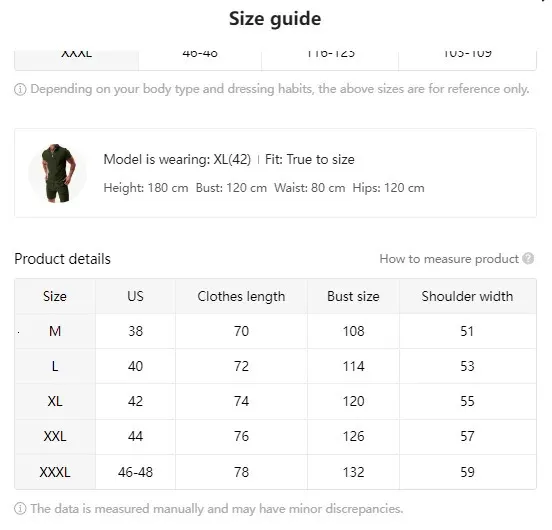Open the model thumbnail photo
This screenshot has height=530, width=552.
57,173
